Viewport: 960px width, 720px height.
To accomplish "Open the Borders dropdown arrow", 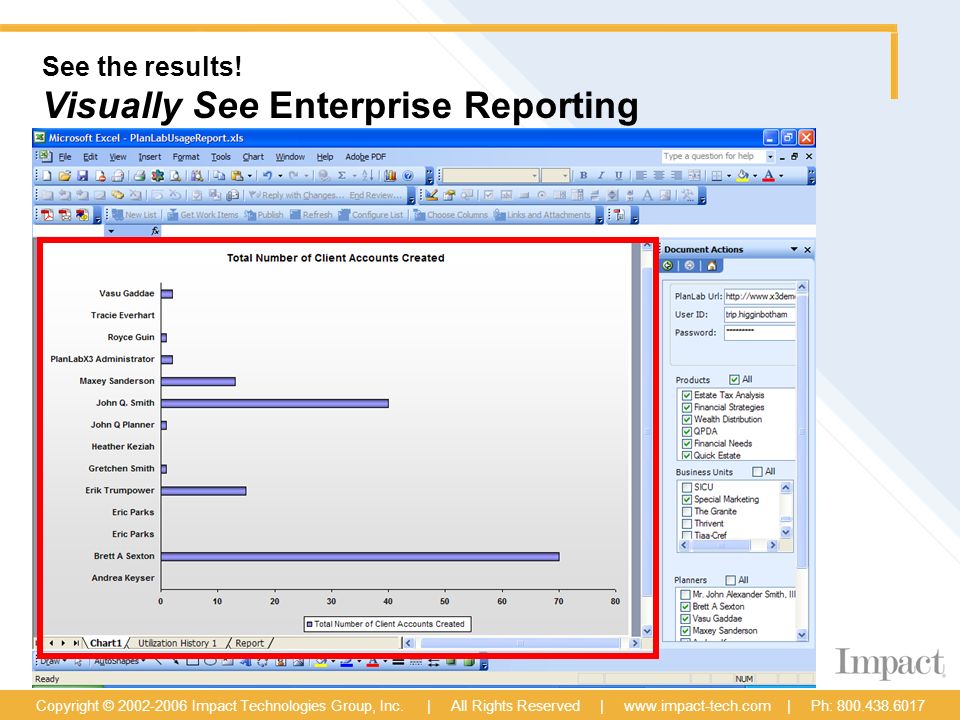I will (x=729, y=176).
